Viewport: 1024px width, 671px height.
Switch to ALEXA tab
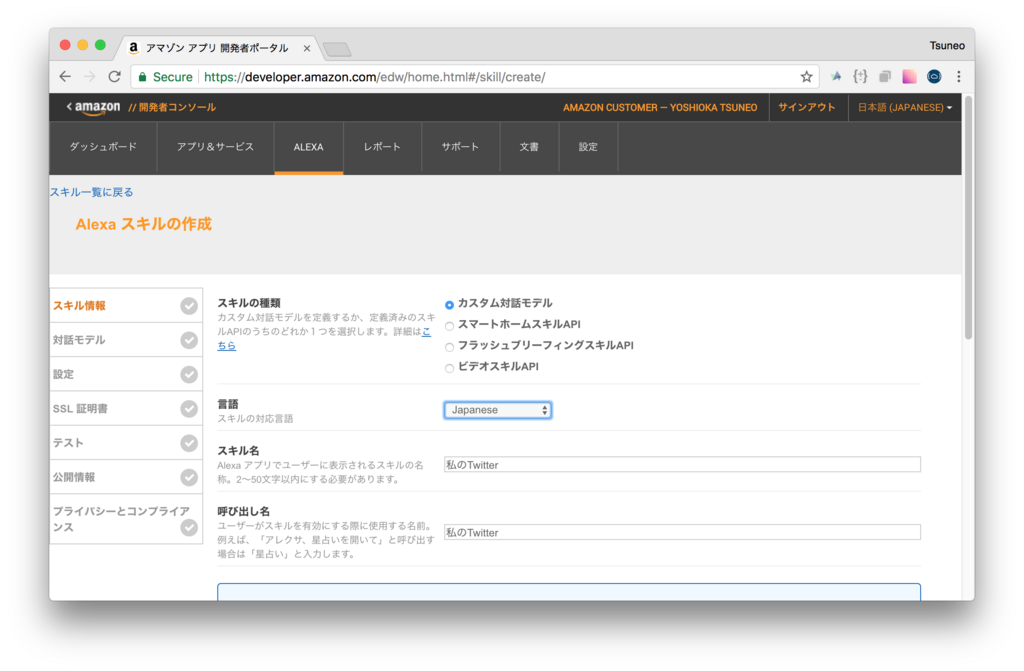308,147
